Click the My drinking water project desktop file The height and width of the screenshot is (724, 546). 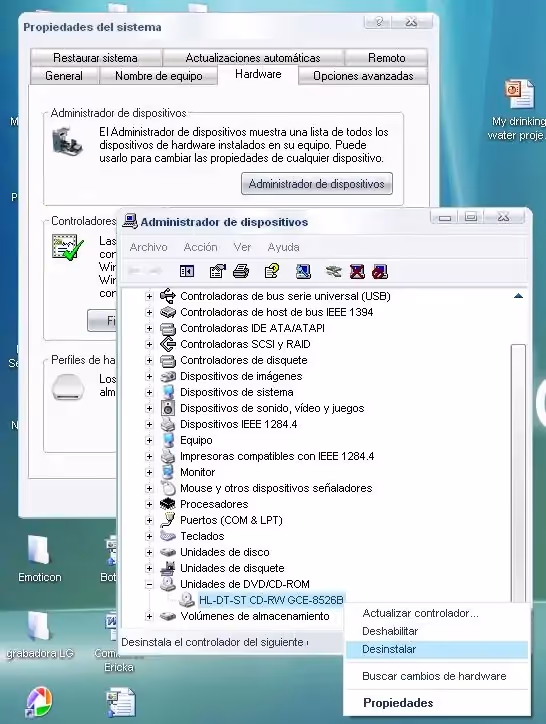pos(518,111)
